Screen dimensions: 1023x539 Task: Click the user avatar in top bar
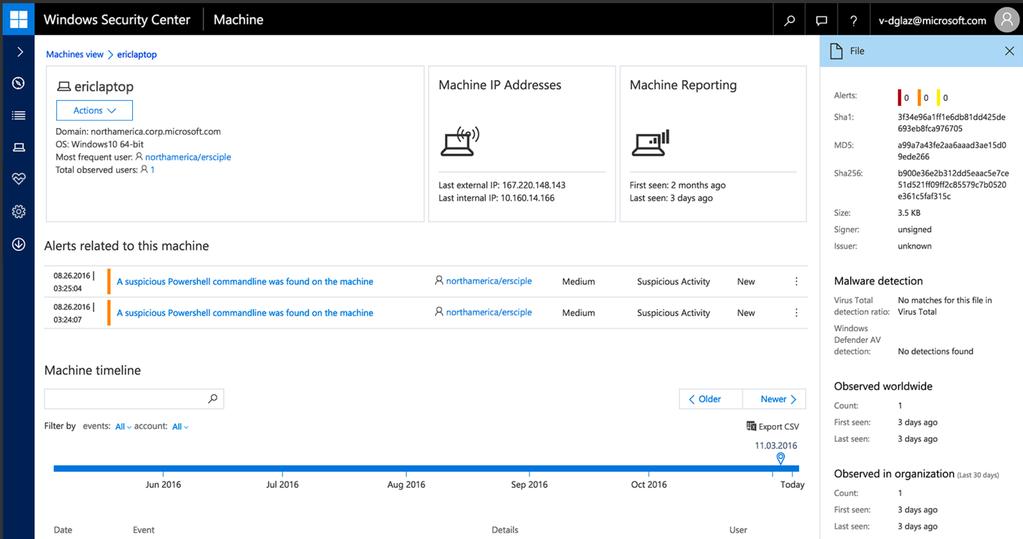pos(1007,20)
